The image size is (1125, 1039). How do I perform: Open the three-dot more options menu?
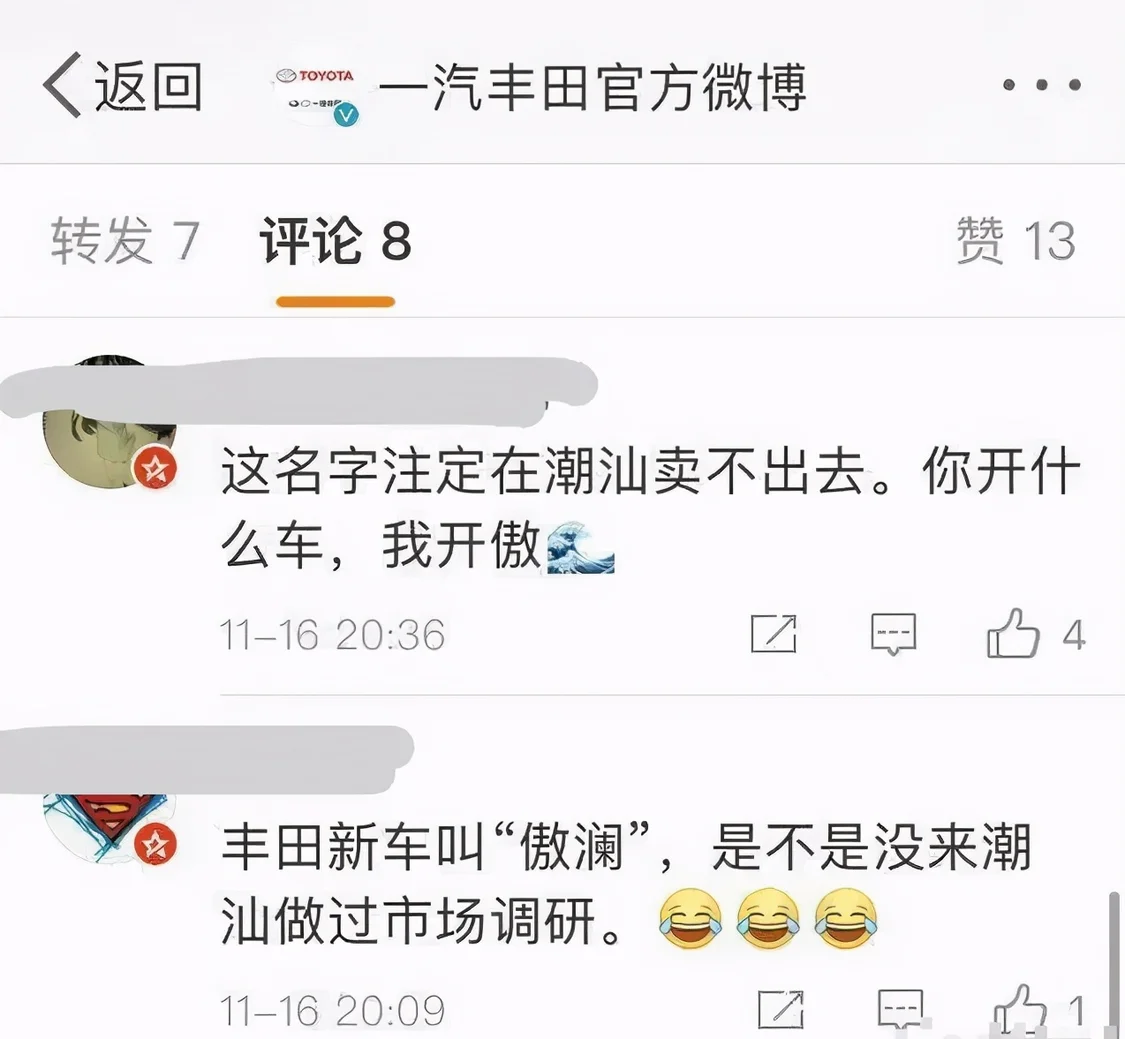(1042, 85)
